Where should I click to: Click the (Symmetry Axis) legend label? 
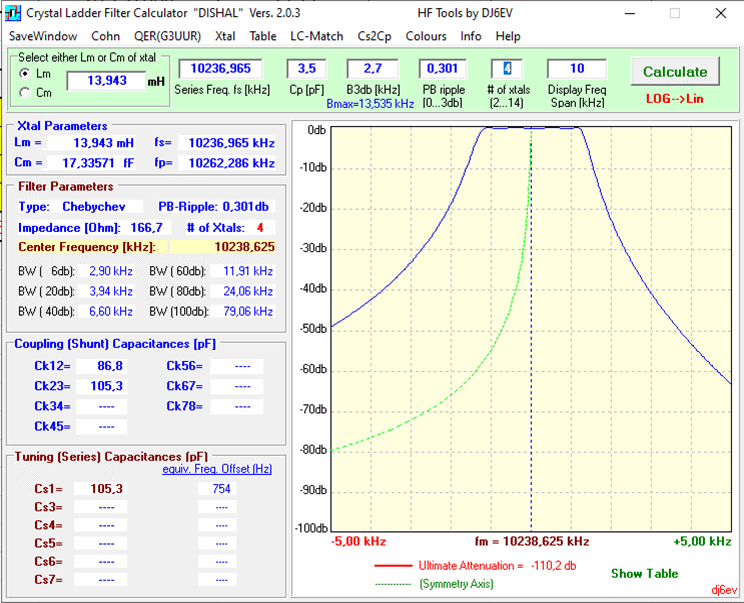(x=456, y=584)
